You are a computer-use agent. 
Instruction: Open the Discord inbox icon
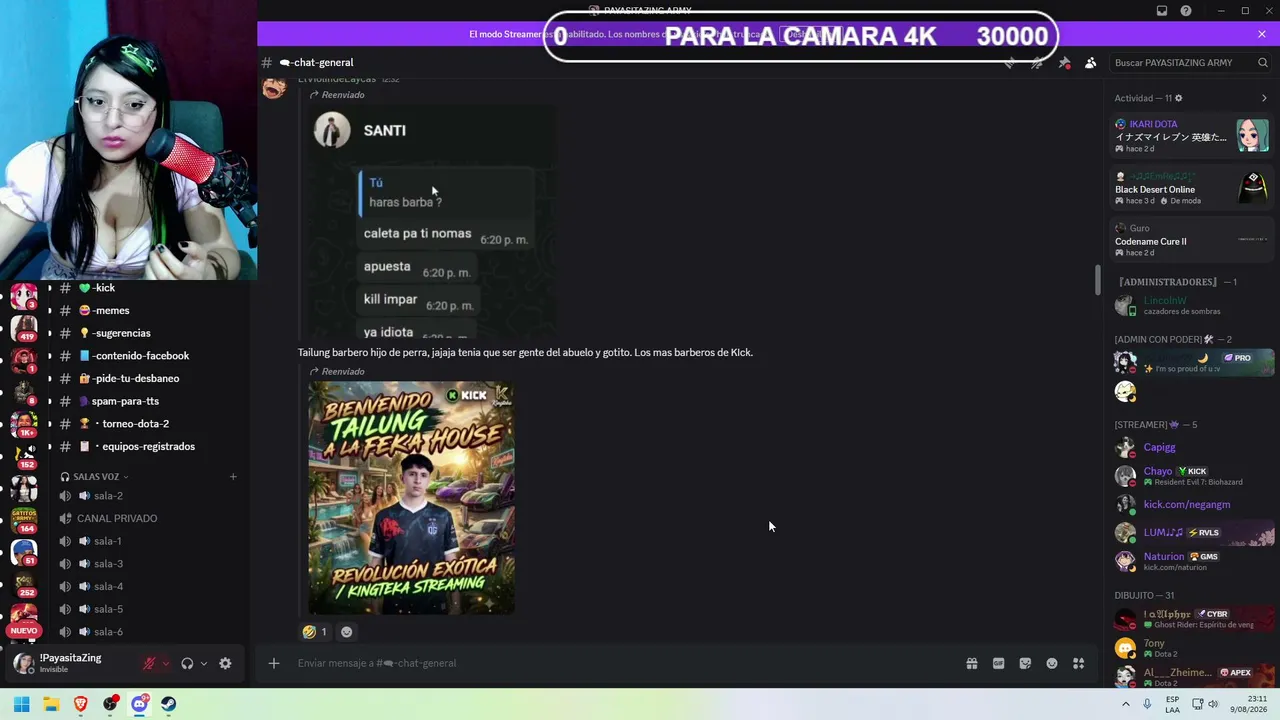(x=1162, y=11)
